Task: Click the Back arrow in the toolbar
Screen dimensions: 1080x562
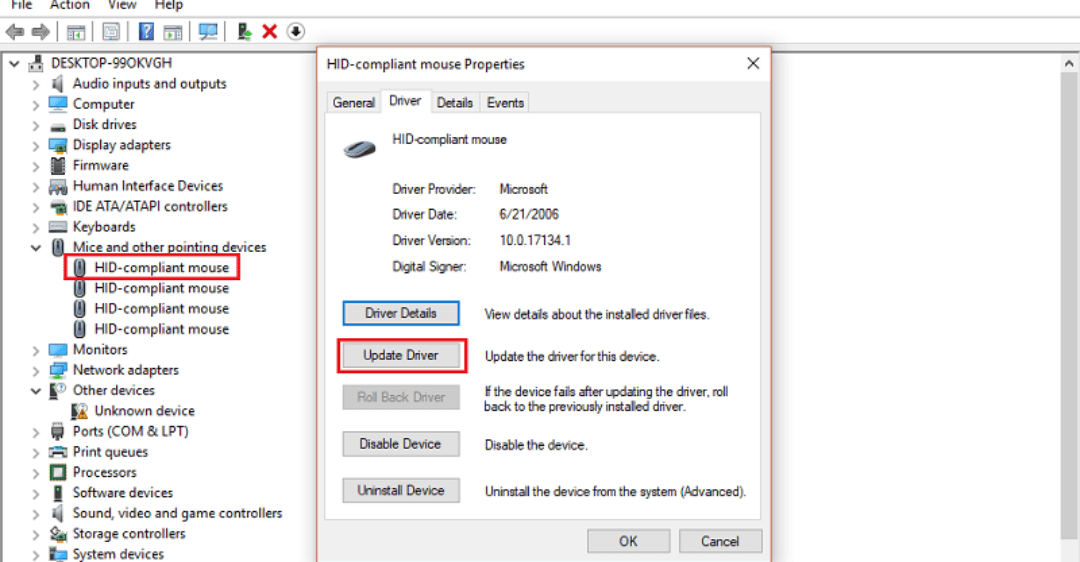Action: 14,32
